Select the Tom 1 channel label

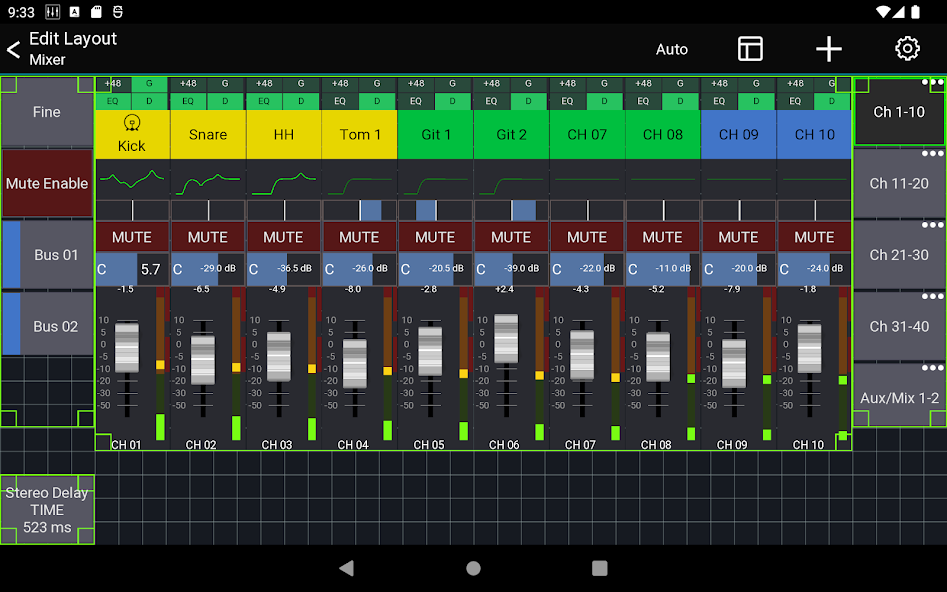[360, 134]
